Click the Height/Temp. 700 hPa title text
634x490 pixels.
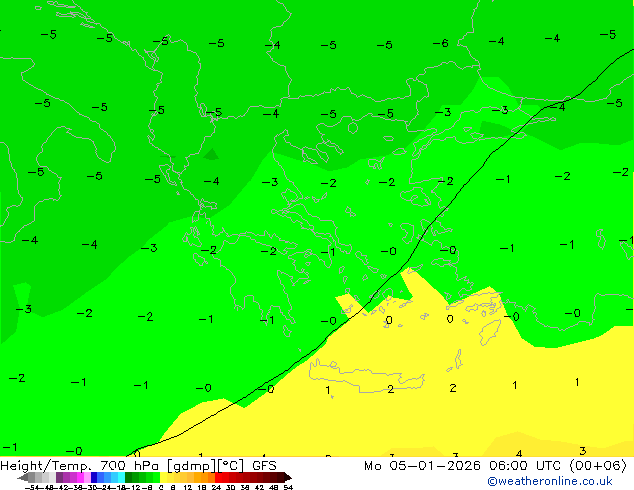(x=81, y=466)
